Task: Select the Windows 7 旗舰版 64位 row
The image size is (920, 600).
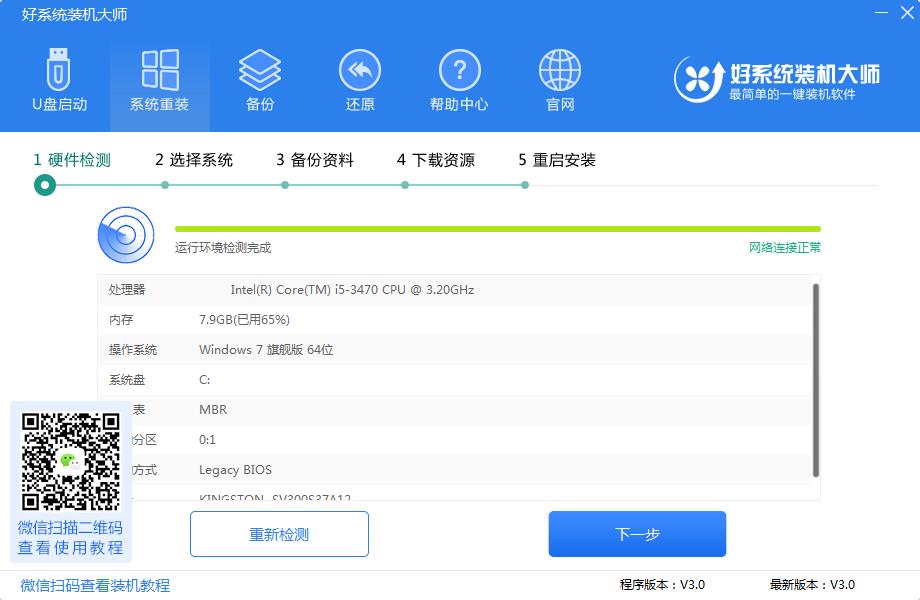Action: [455, 350]
